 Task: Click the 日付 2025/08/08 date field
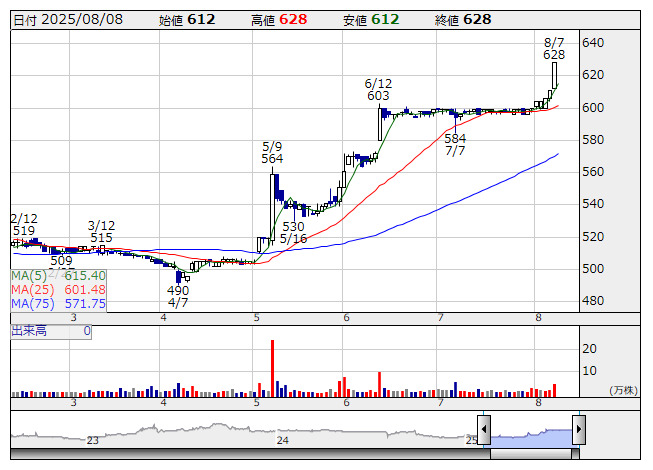(x=68, y=20)
